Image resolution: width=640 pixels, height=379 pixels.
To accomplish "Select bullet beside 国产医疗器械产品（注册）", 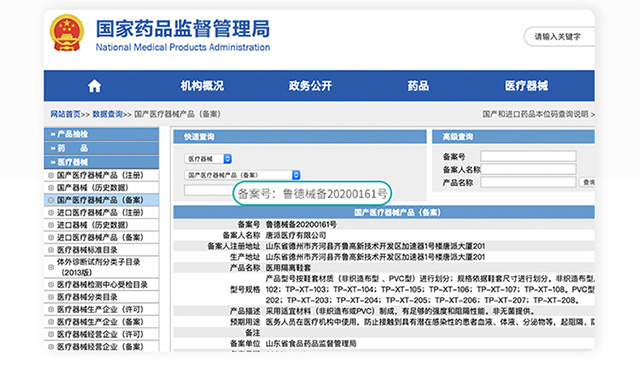I will coord(51,175).
